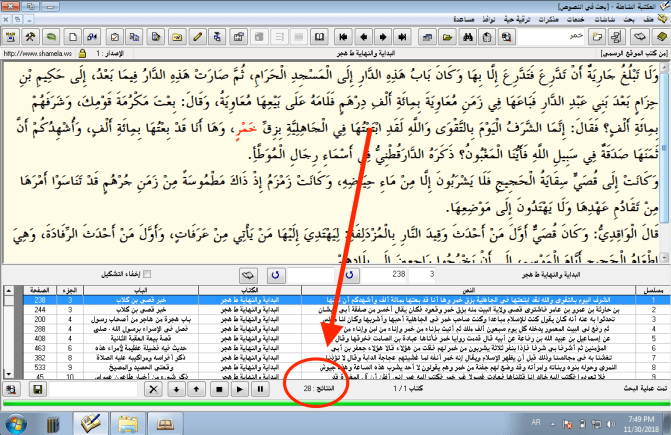The image size is (671, 435).
Task: Open the مذكرات menu
Action: point(548,20)
